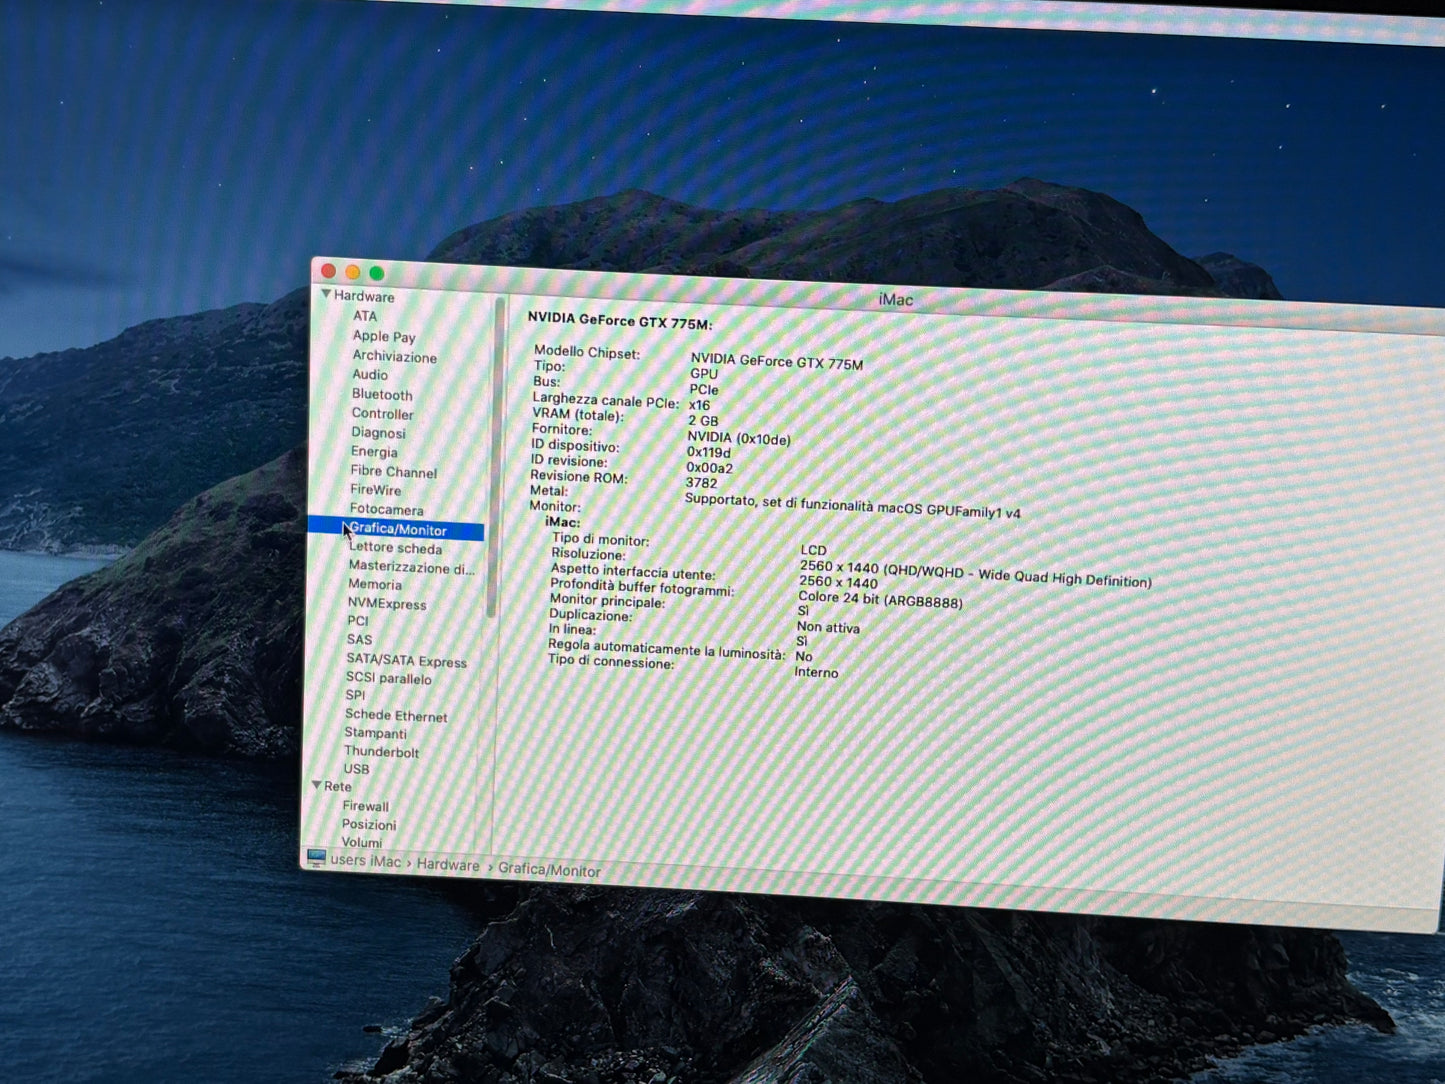Click the NVIDIA GeForce GTX 775M heading

[x=619, y=321]
